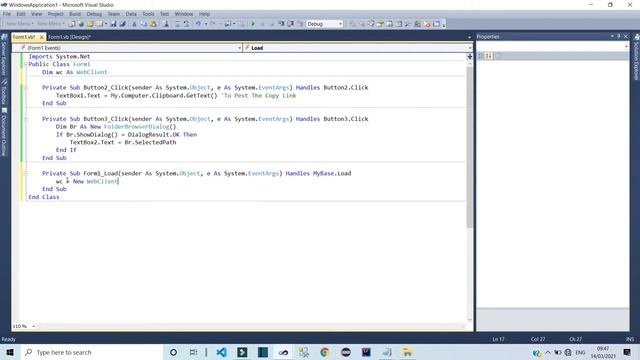
Task: Click the 'End Class' line
Action: coord(44,197)
